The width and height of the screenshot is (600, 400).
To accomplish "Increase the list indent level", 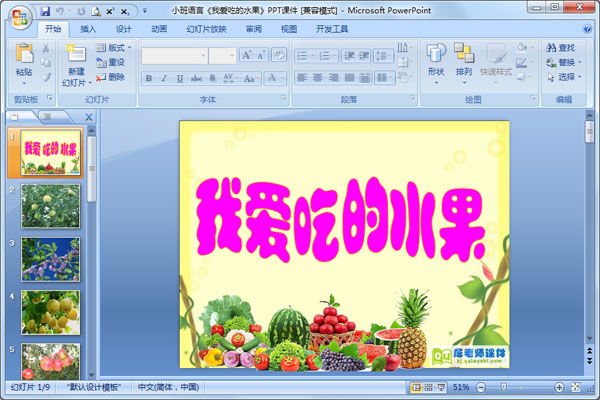I will coord(364,56).
